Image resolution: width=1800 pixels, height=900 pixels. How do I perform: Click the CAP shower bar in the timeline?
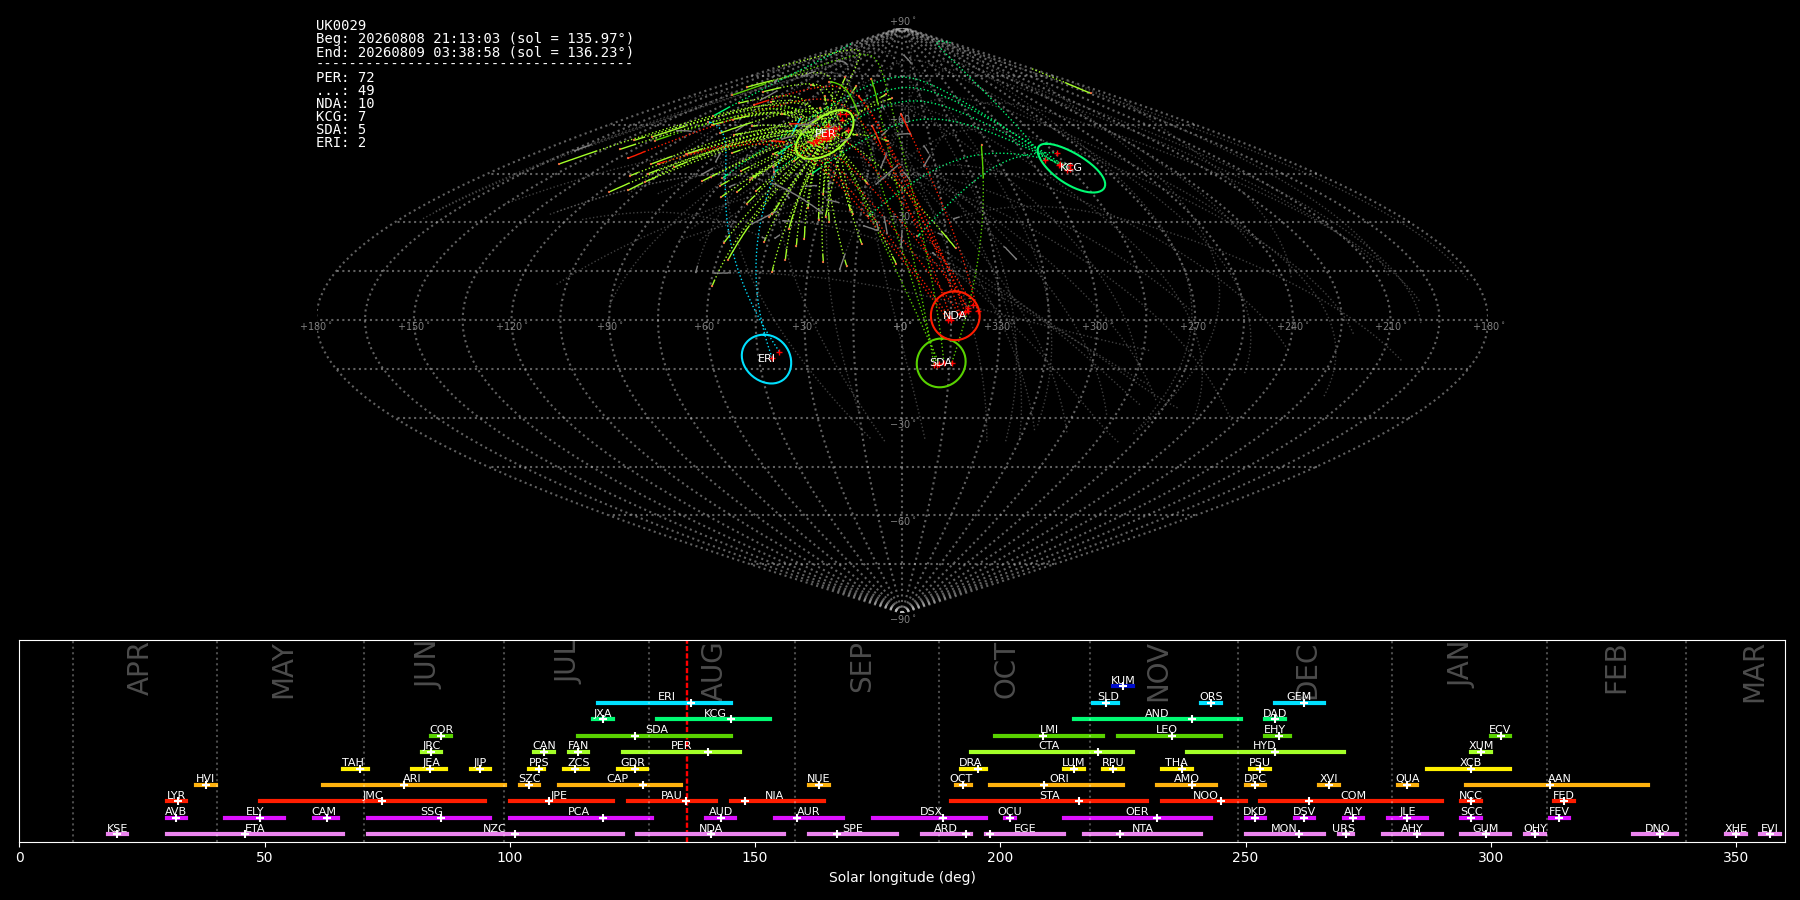(620, 785)
